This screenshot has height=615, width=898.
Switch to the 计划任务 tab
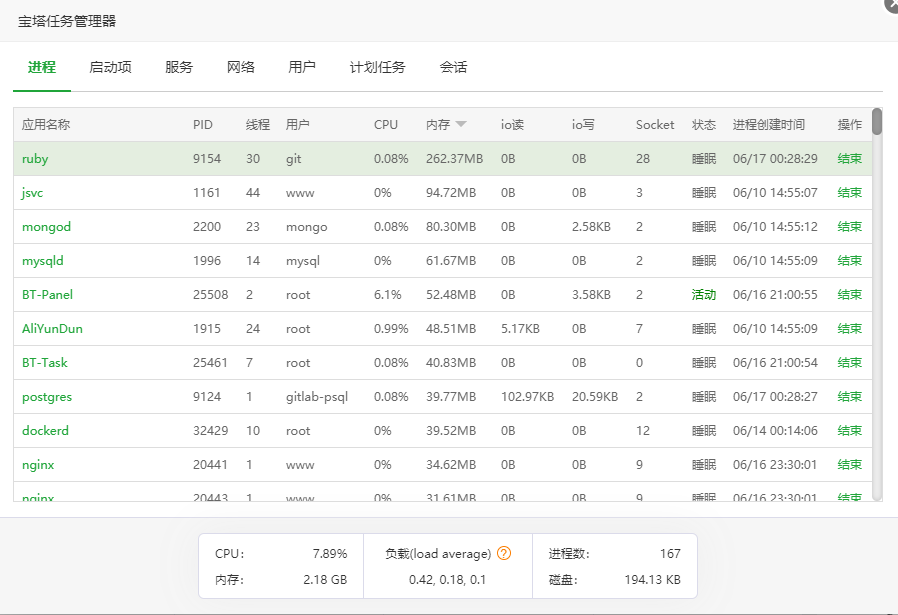pyautogui.click(x=376, y=68)
